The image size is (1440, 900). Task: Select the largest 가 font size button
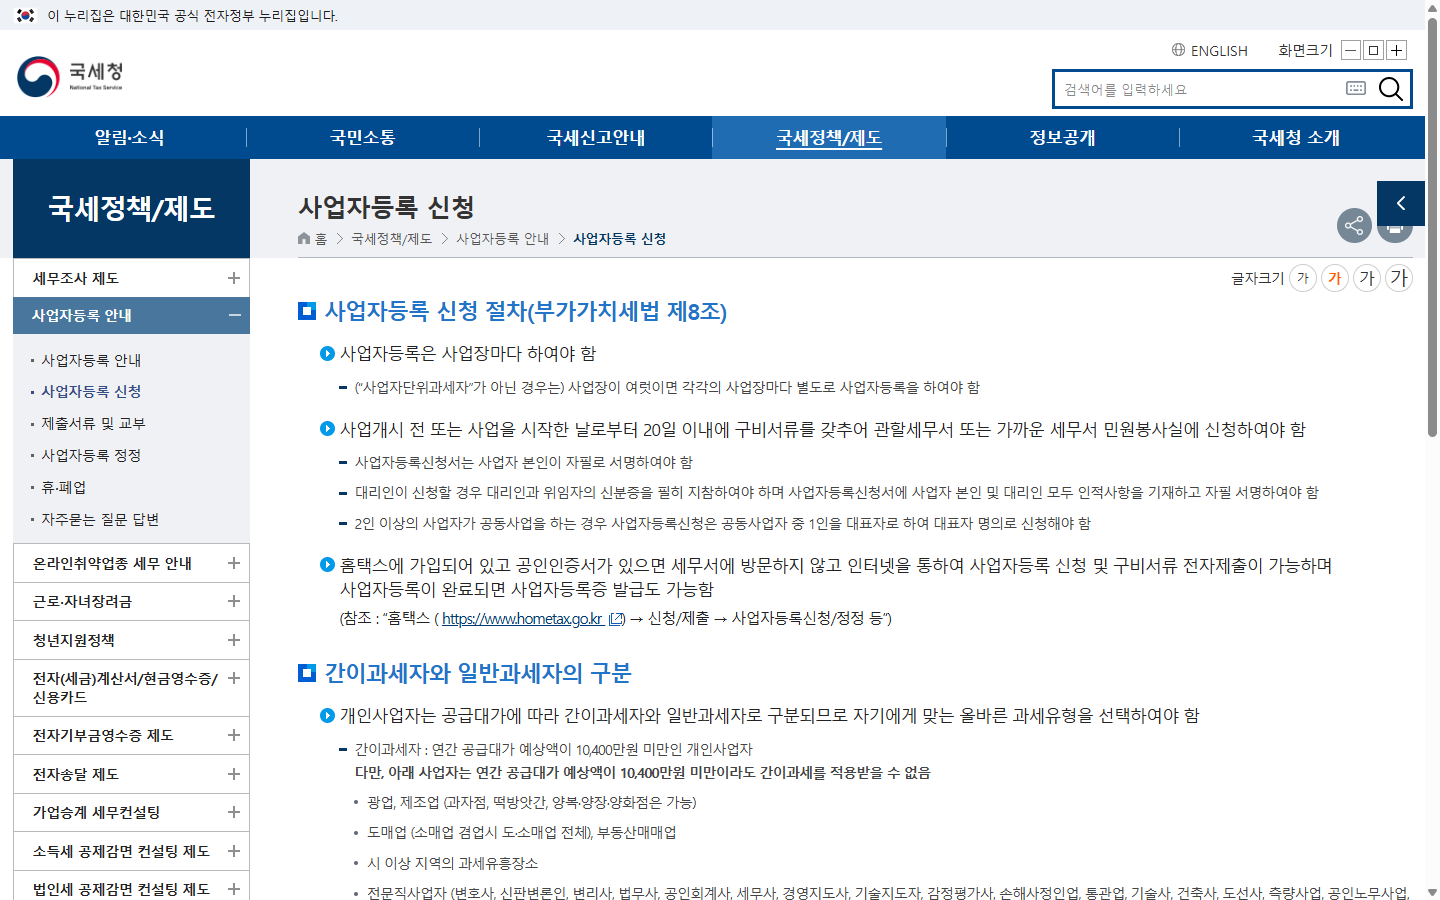point(1398,278)
